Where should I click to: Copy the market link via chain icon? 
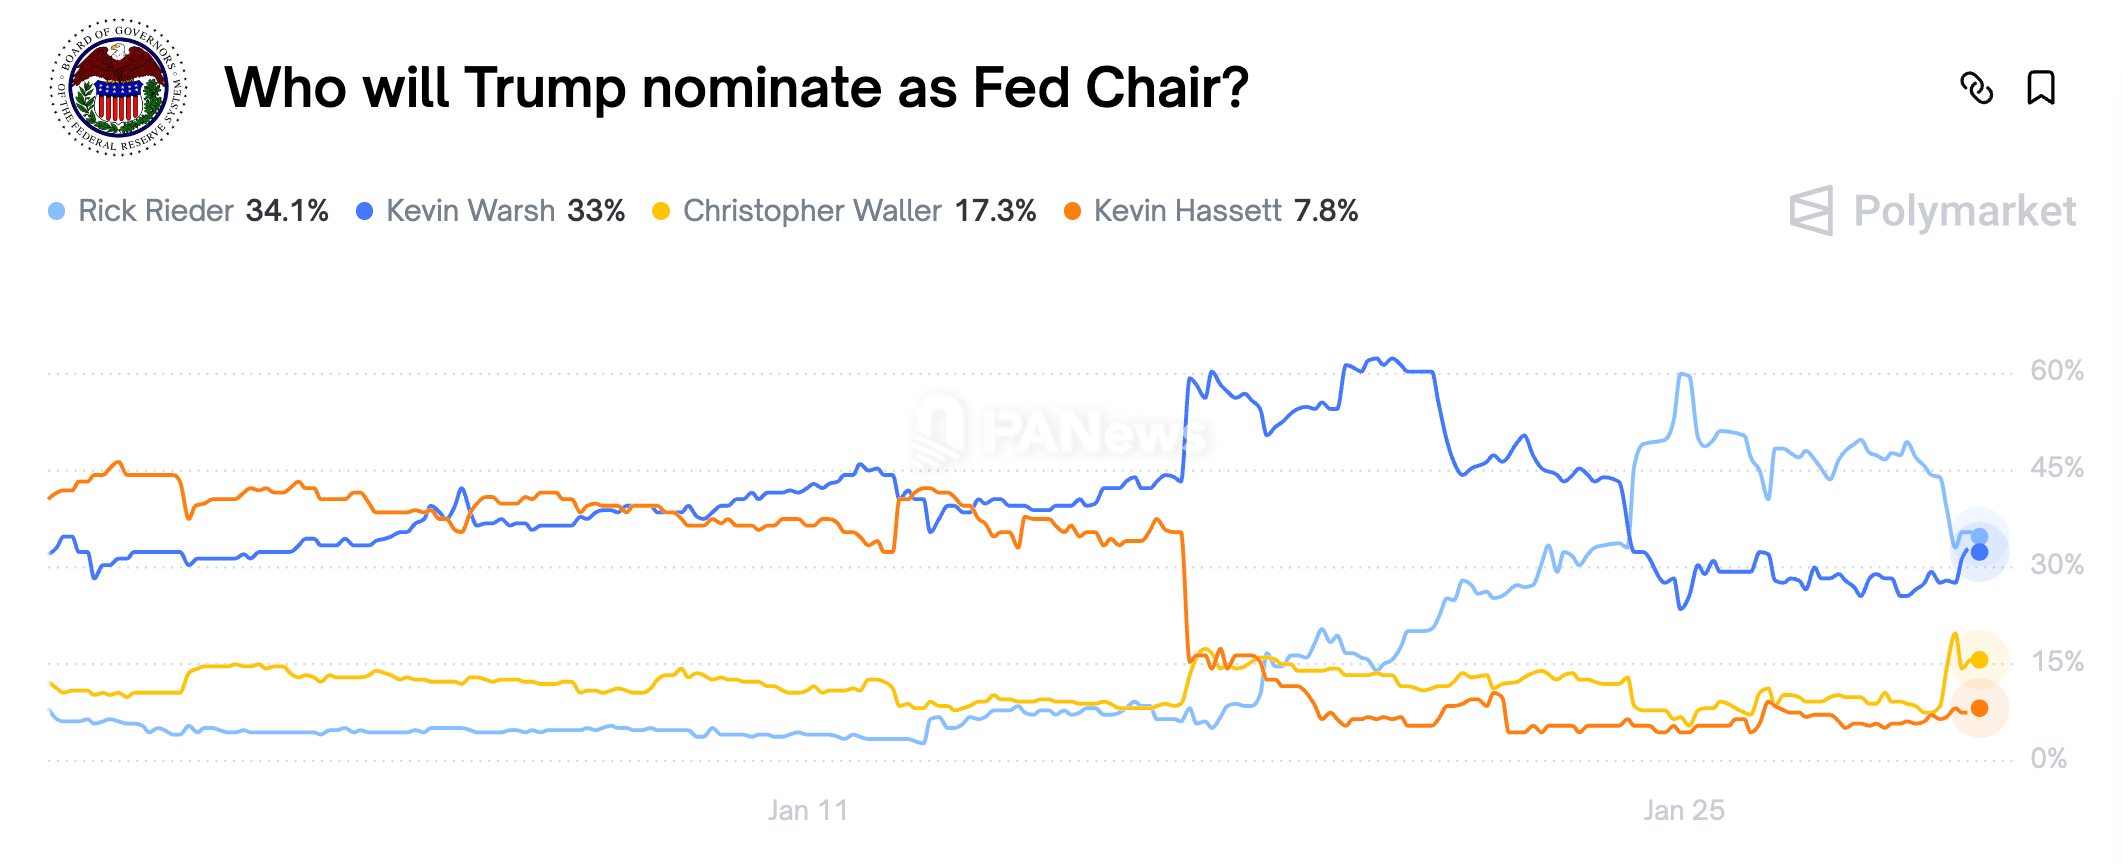click(x=1976, y=88)
